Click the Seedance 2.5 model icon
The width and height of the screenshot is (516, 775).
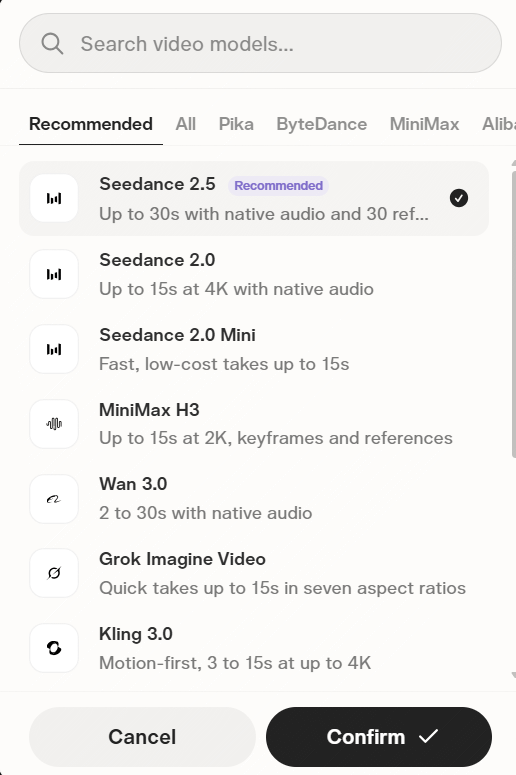(x=54, y=198)
